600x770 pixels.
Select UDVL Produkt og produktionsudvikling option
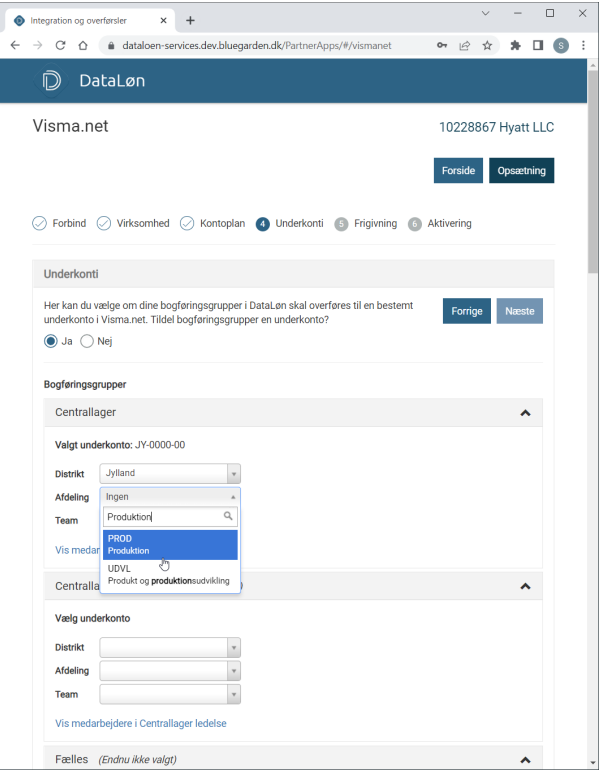click(170, 575)
